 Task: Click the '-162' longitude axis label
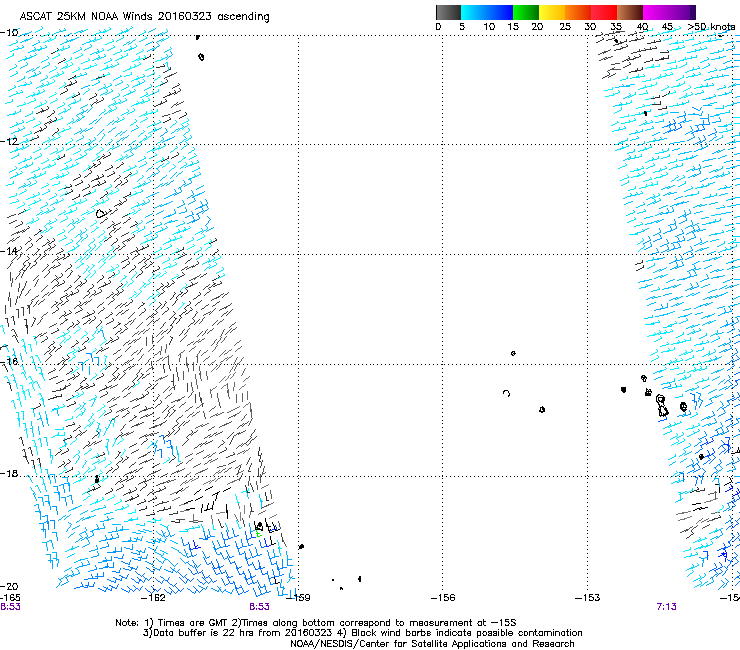point(153,598)
